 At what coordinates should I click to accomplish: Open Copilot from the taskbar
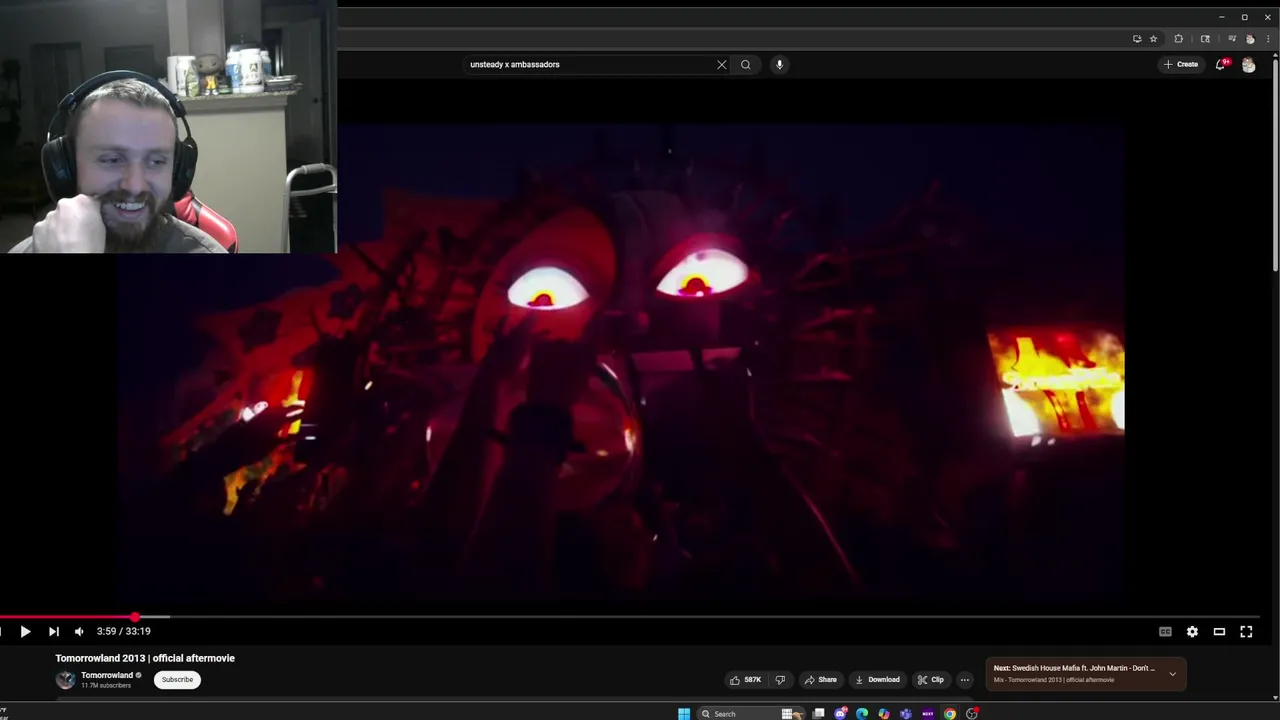click(x=884, y=714)
